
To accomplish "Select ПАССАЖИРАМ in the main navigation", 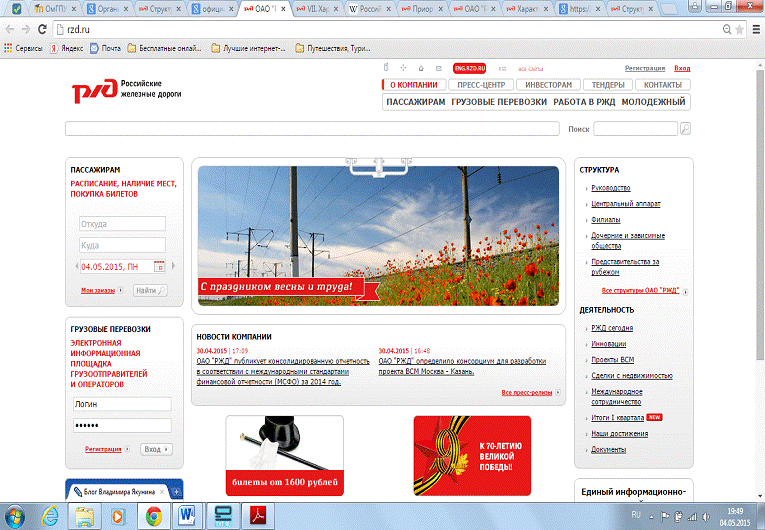I will [415, 102].
